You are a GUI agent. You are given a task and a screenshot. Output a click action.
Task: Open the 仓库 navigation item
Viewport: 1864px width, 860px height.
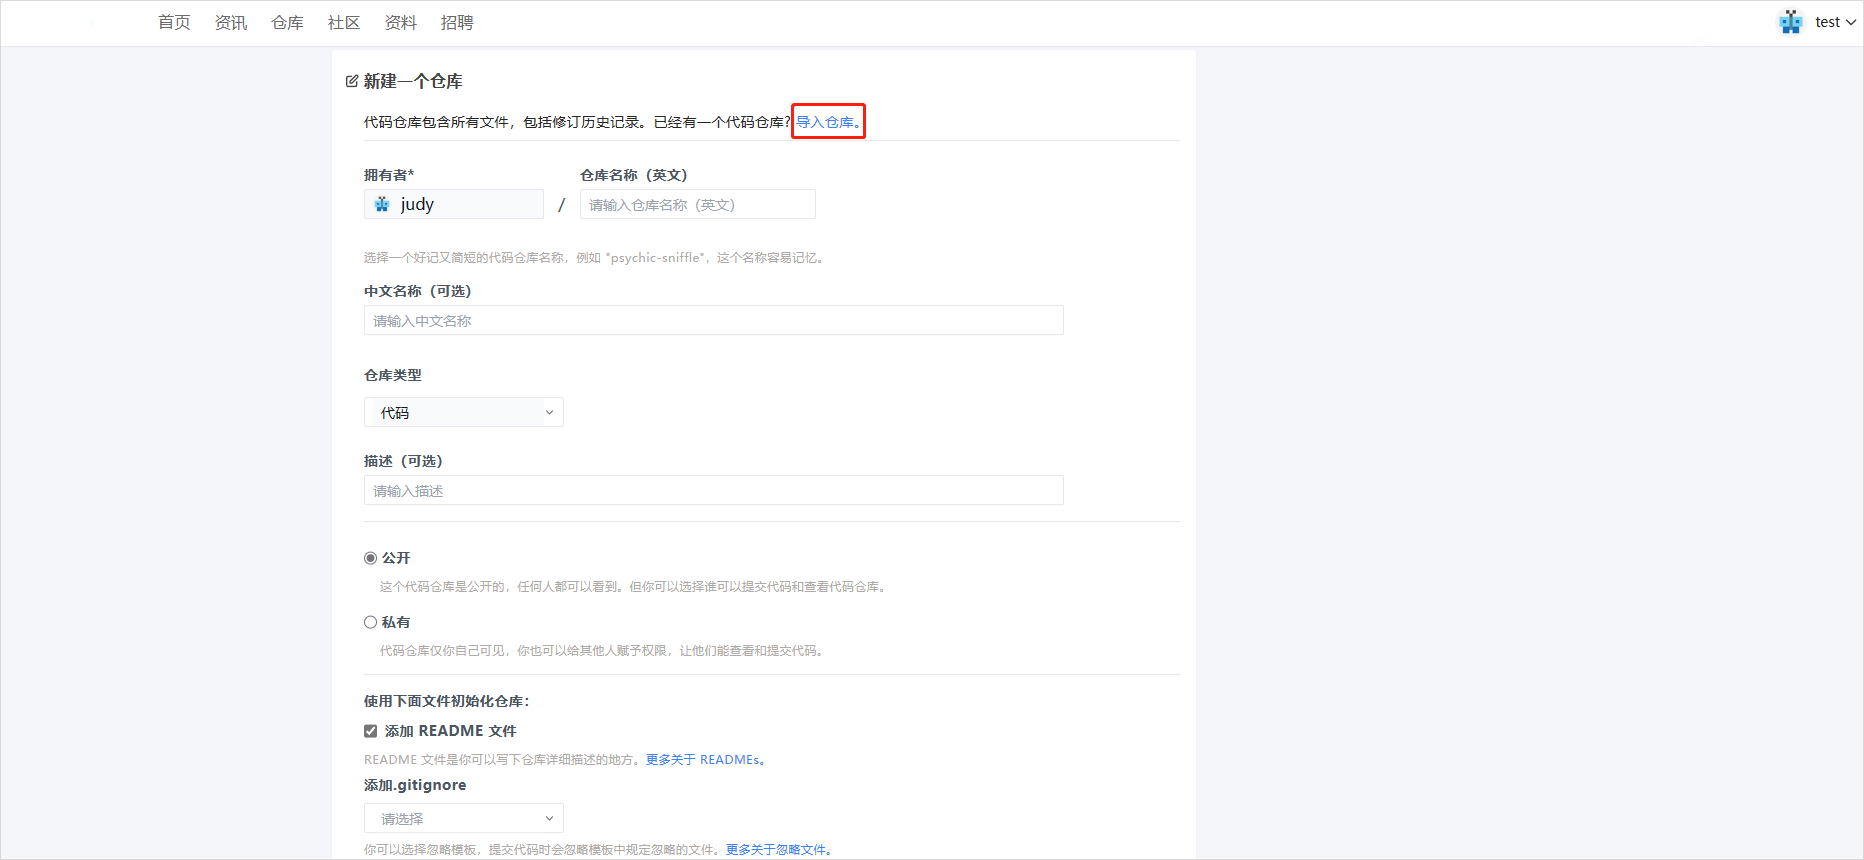(x=287, y=22)
